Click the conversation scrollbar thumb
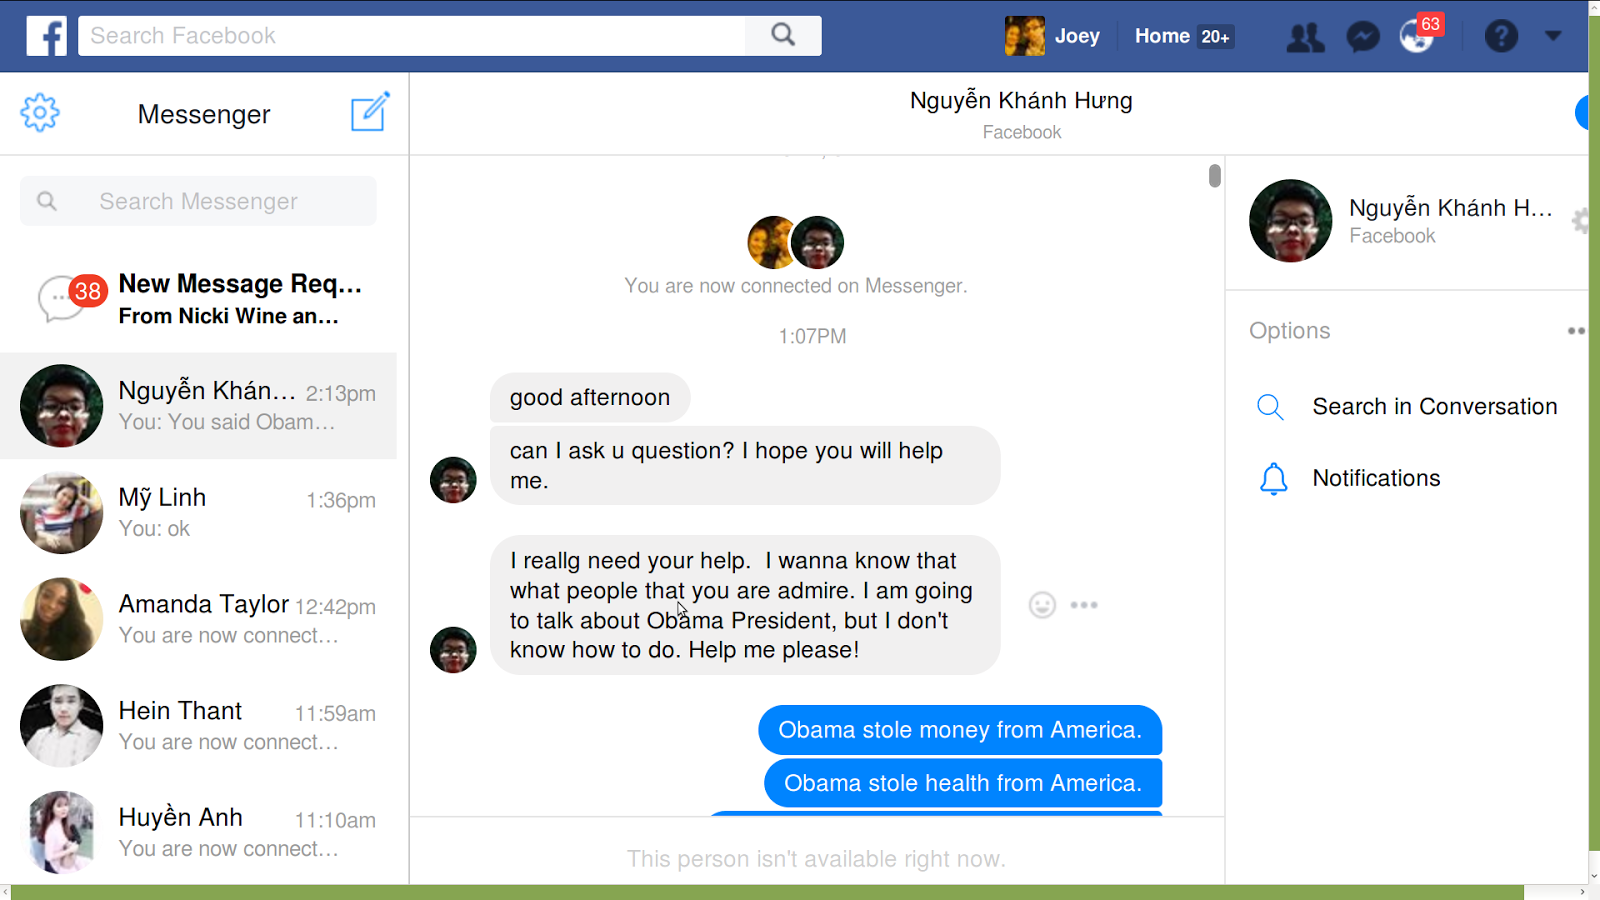Image resolution: width=1600 pixels, height=900 pixels. [x=1215, y=176]
